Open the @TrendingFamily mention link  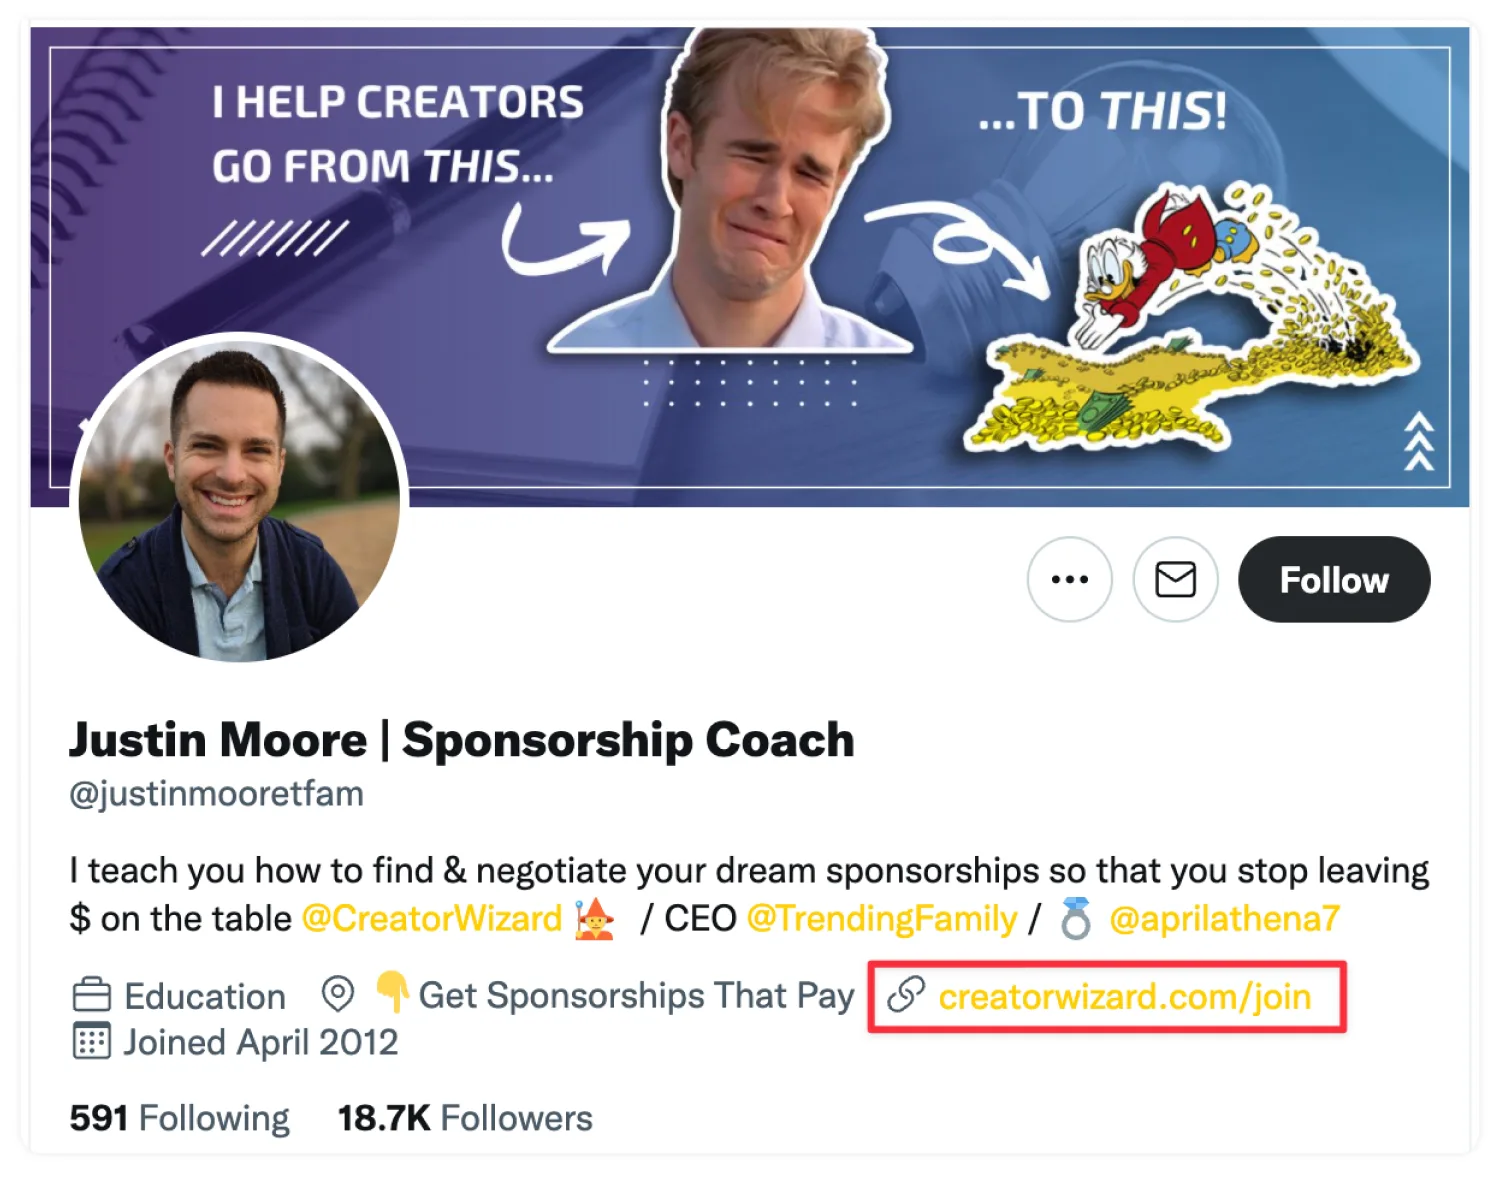(881, 919)
